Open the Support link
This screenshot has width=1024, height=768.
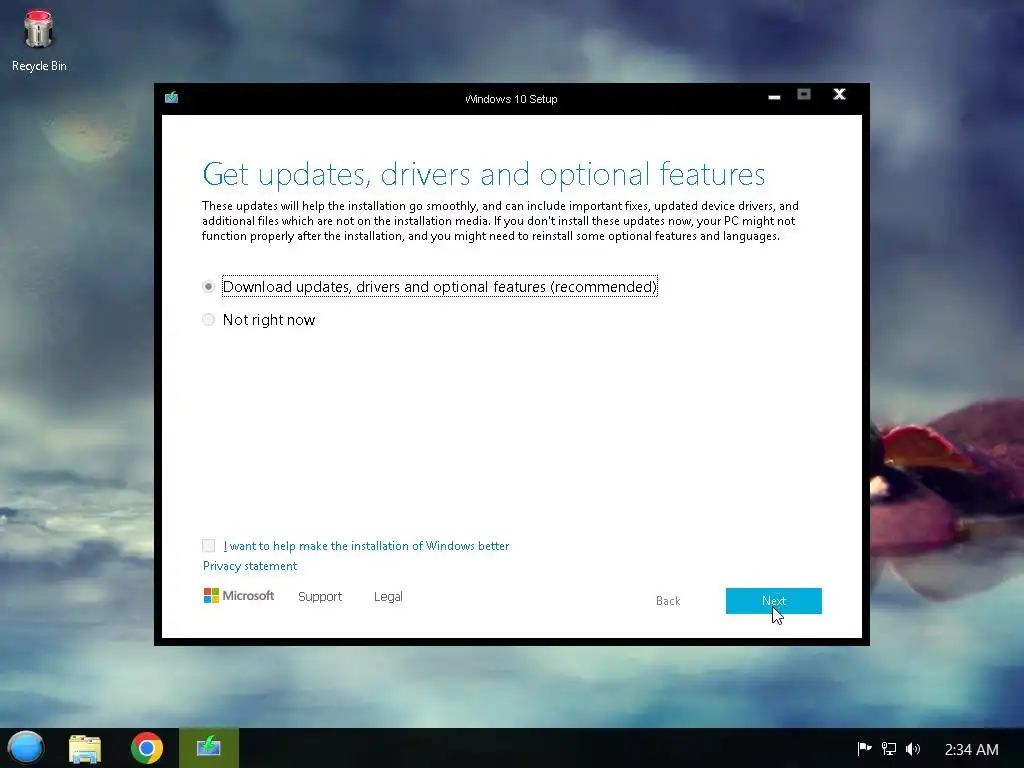coord(320,596)
